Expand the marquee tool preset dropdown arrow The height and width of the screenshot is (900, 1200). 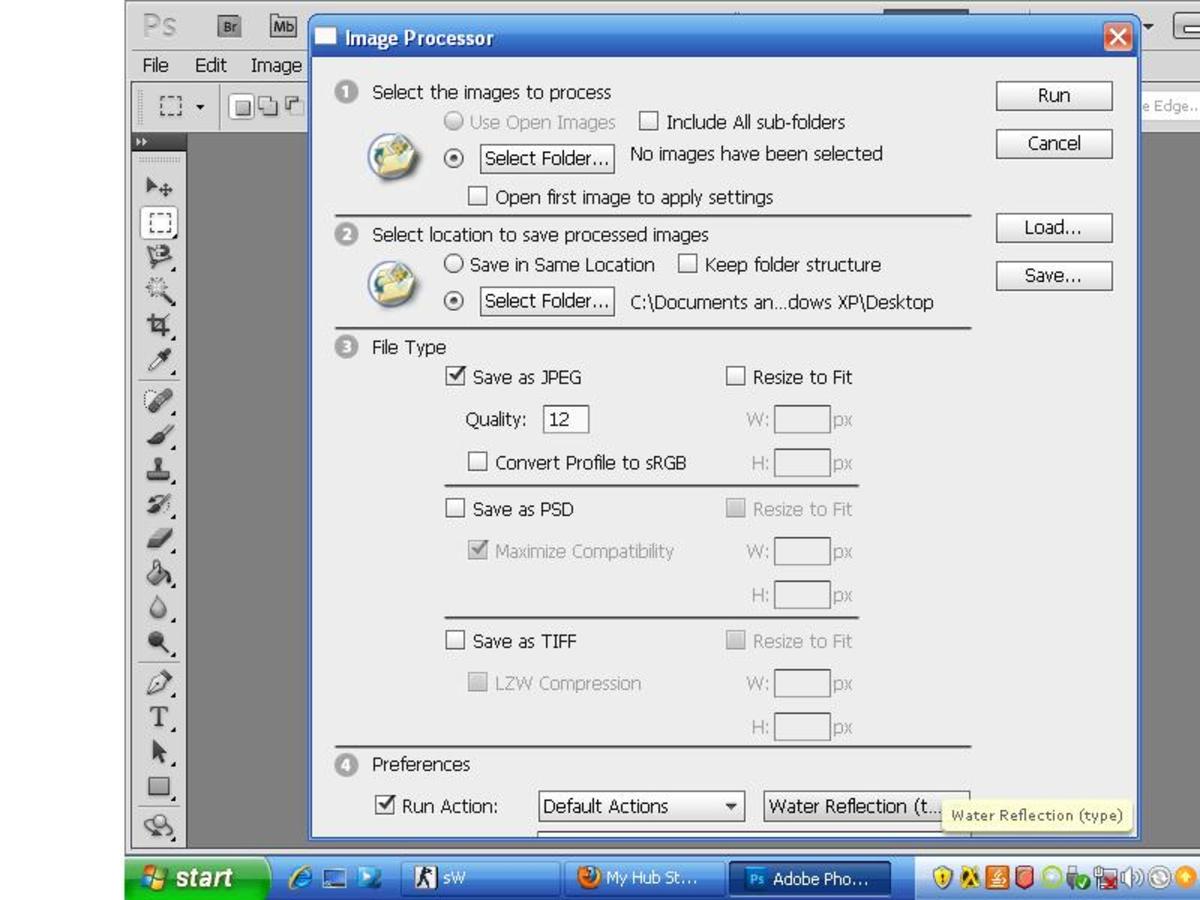click(200, 106)
